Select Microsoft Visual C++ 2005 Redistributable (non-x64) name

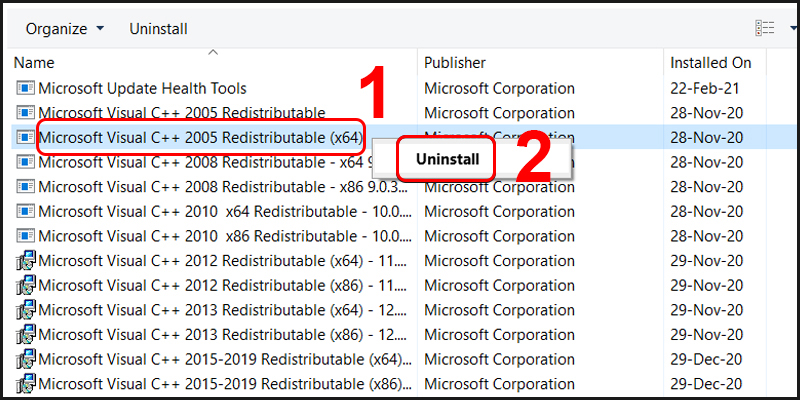[x=182, y=113]
